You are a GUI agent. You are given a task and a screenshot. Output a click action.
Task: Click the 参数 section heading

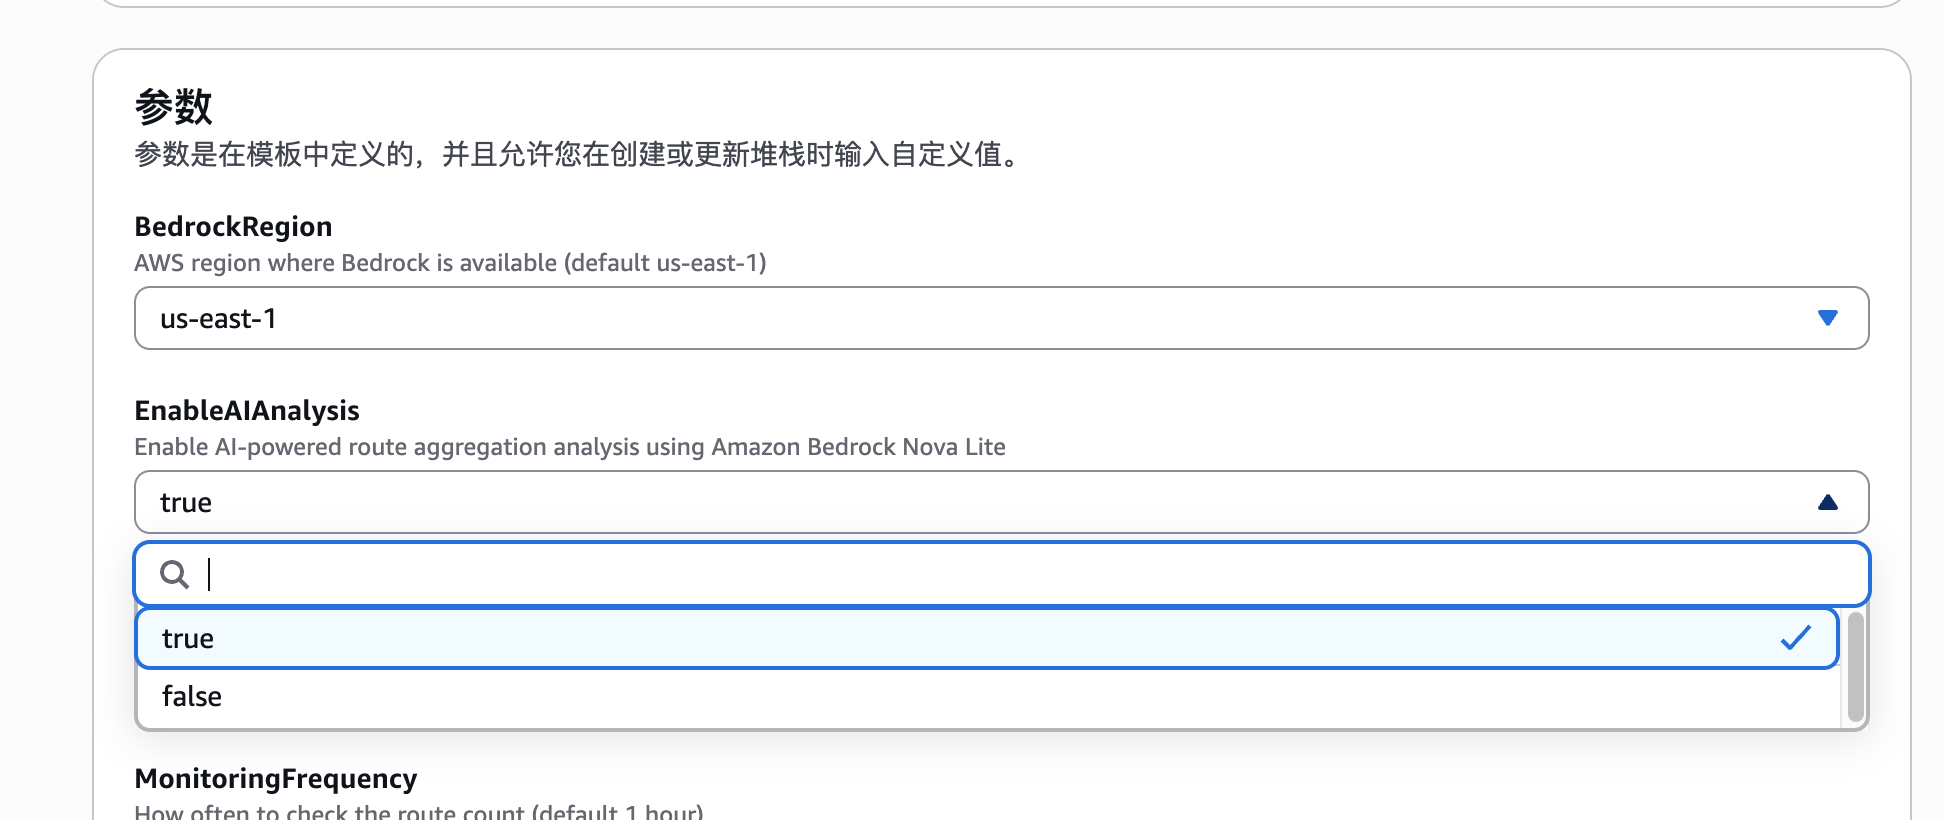[x=173, y=107]
